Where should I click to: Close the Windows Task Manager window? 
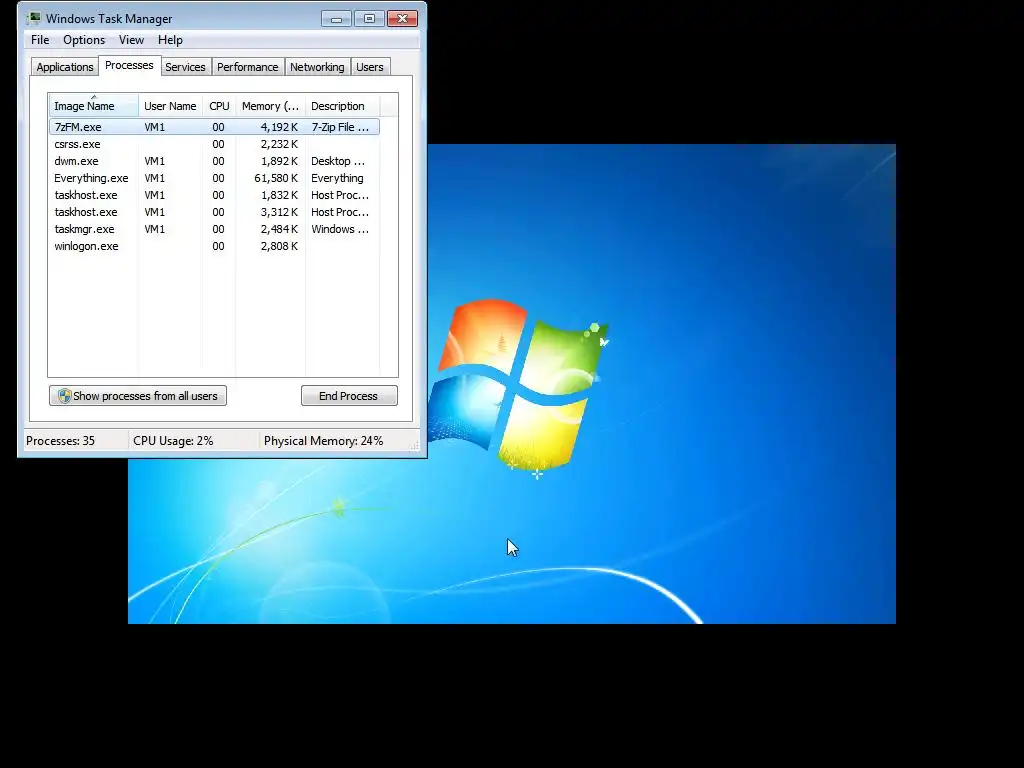[x=402, y=18]
